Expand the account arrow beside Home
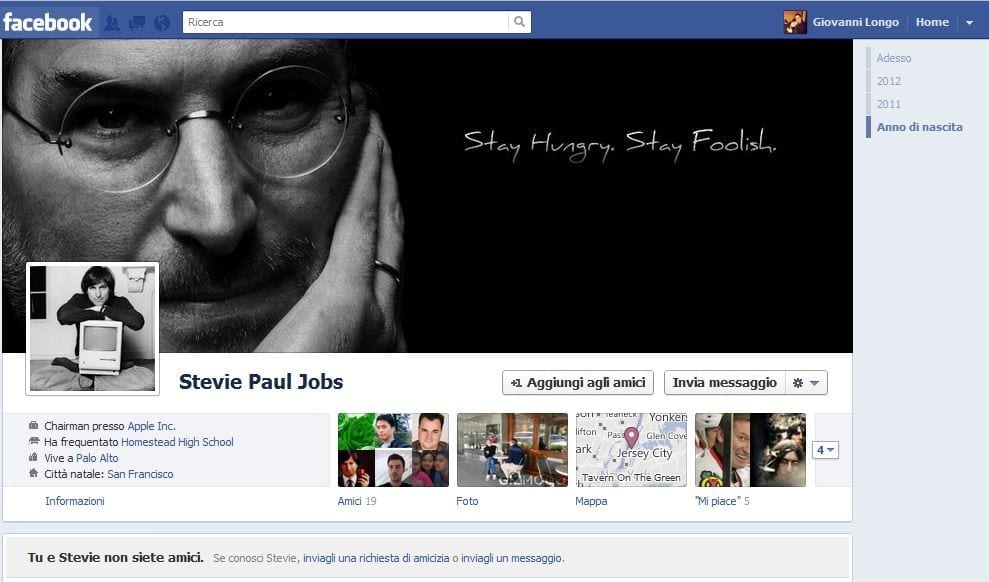The width and height of the screenshot is (989, 582). pos(969,23)
